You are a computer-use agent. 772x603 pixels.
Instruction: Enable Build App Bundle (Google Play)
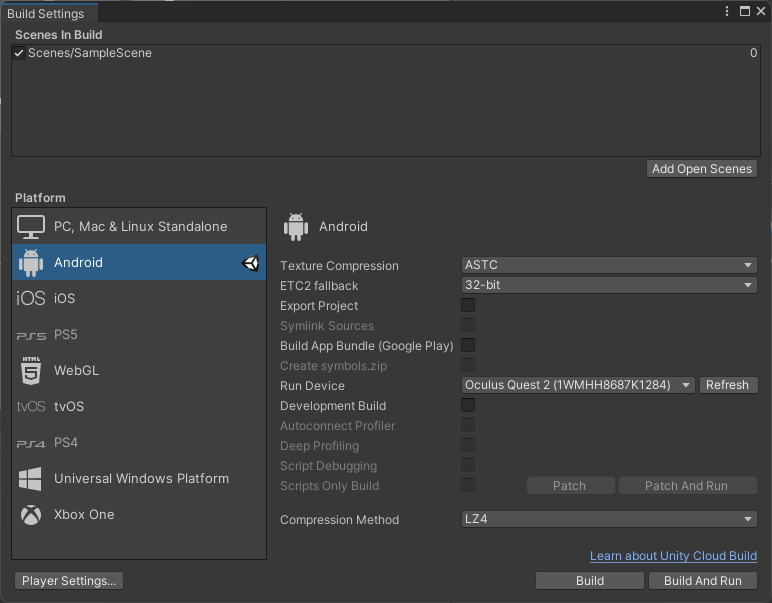click(468, 345)
